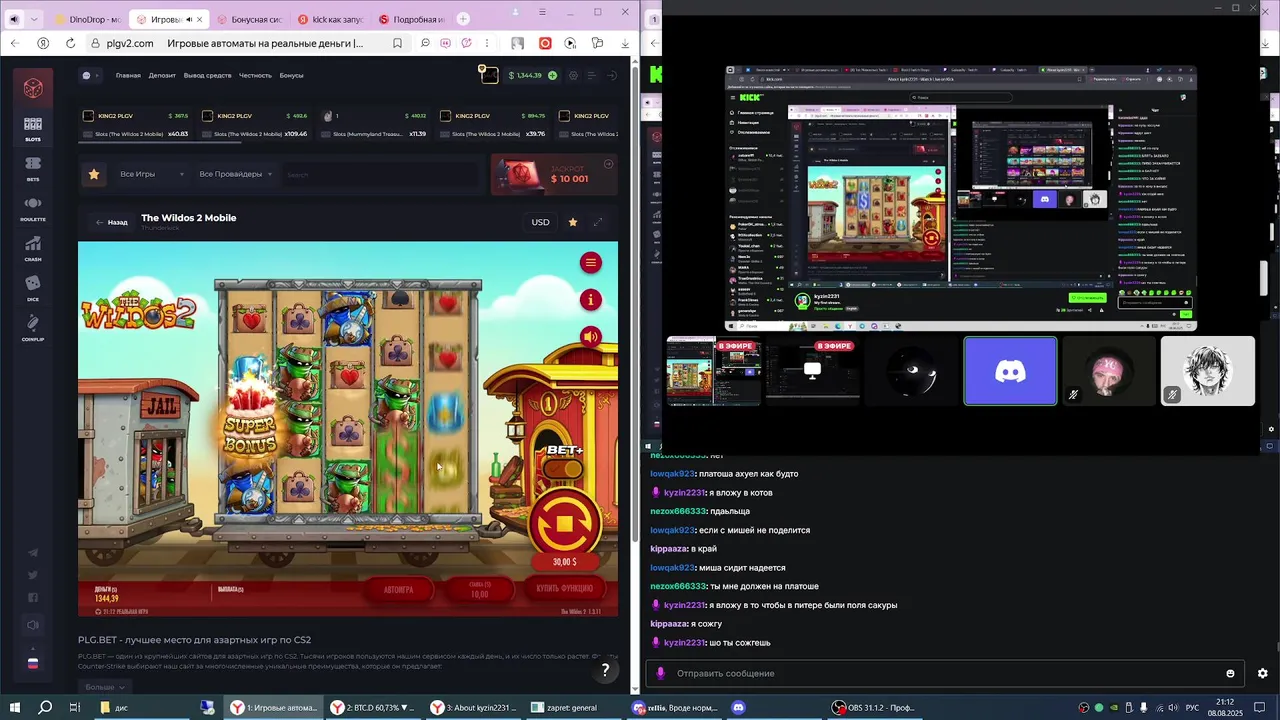Open the user profile avatar
This screenshot has height=720, width=1280.
click(488, 75)
